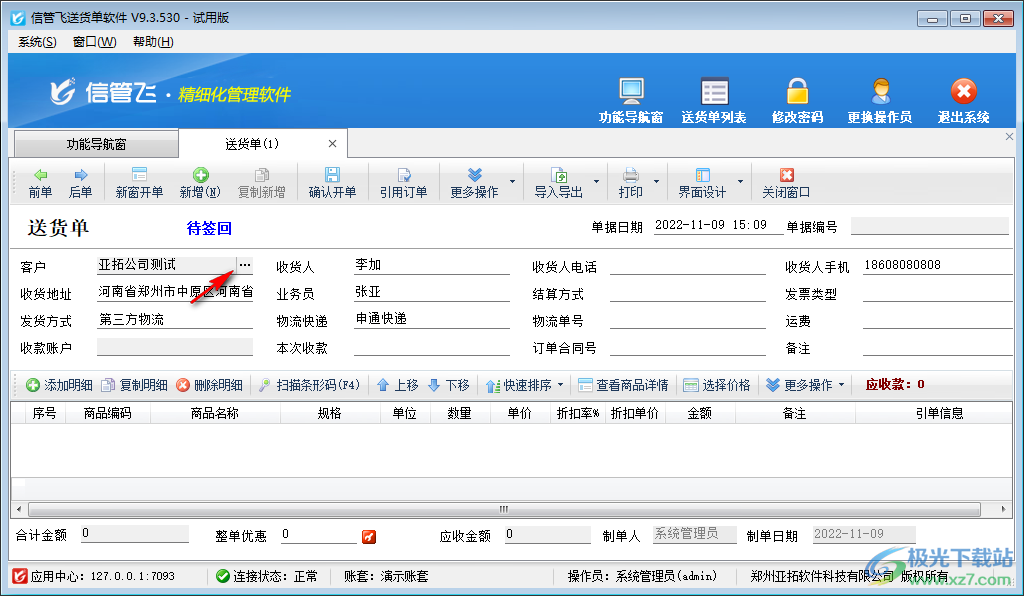Click the scrollbar right arrow
This screenshot has height=596, width=1024.
click(1003, 509)
